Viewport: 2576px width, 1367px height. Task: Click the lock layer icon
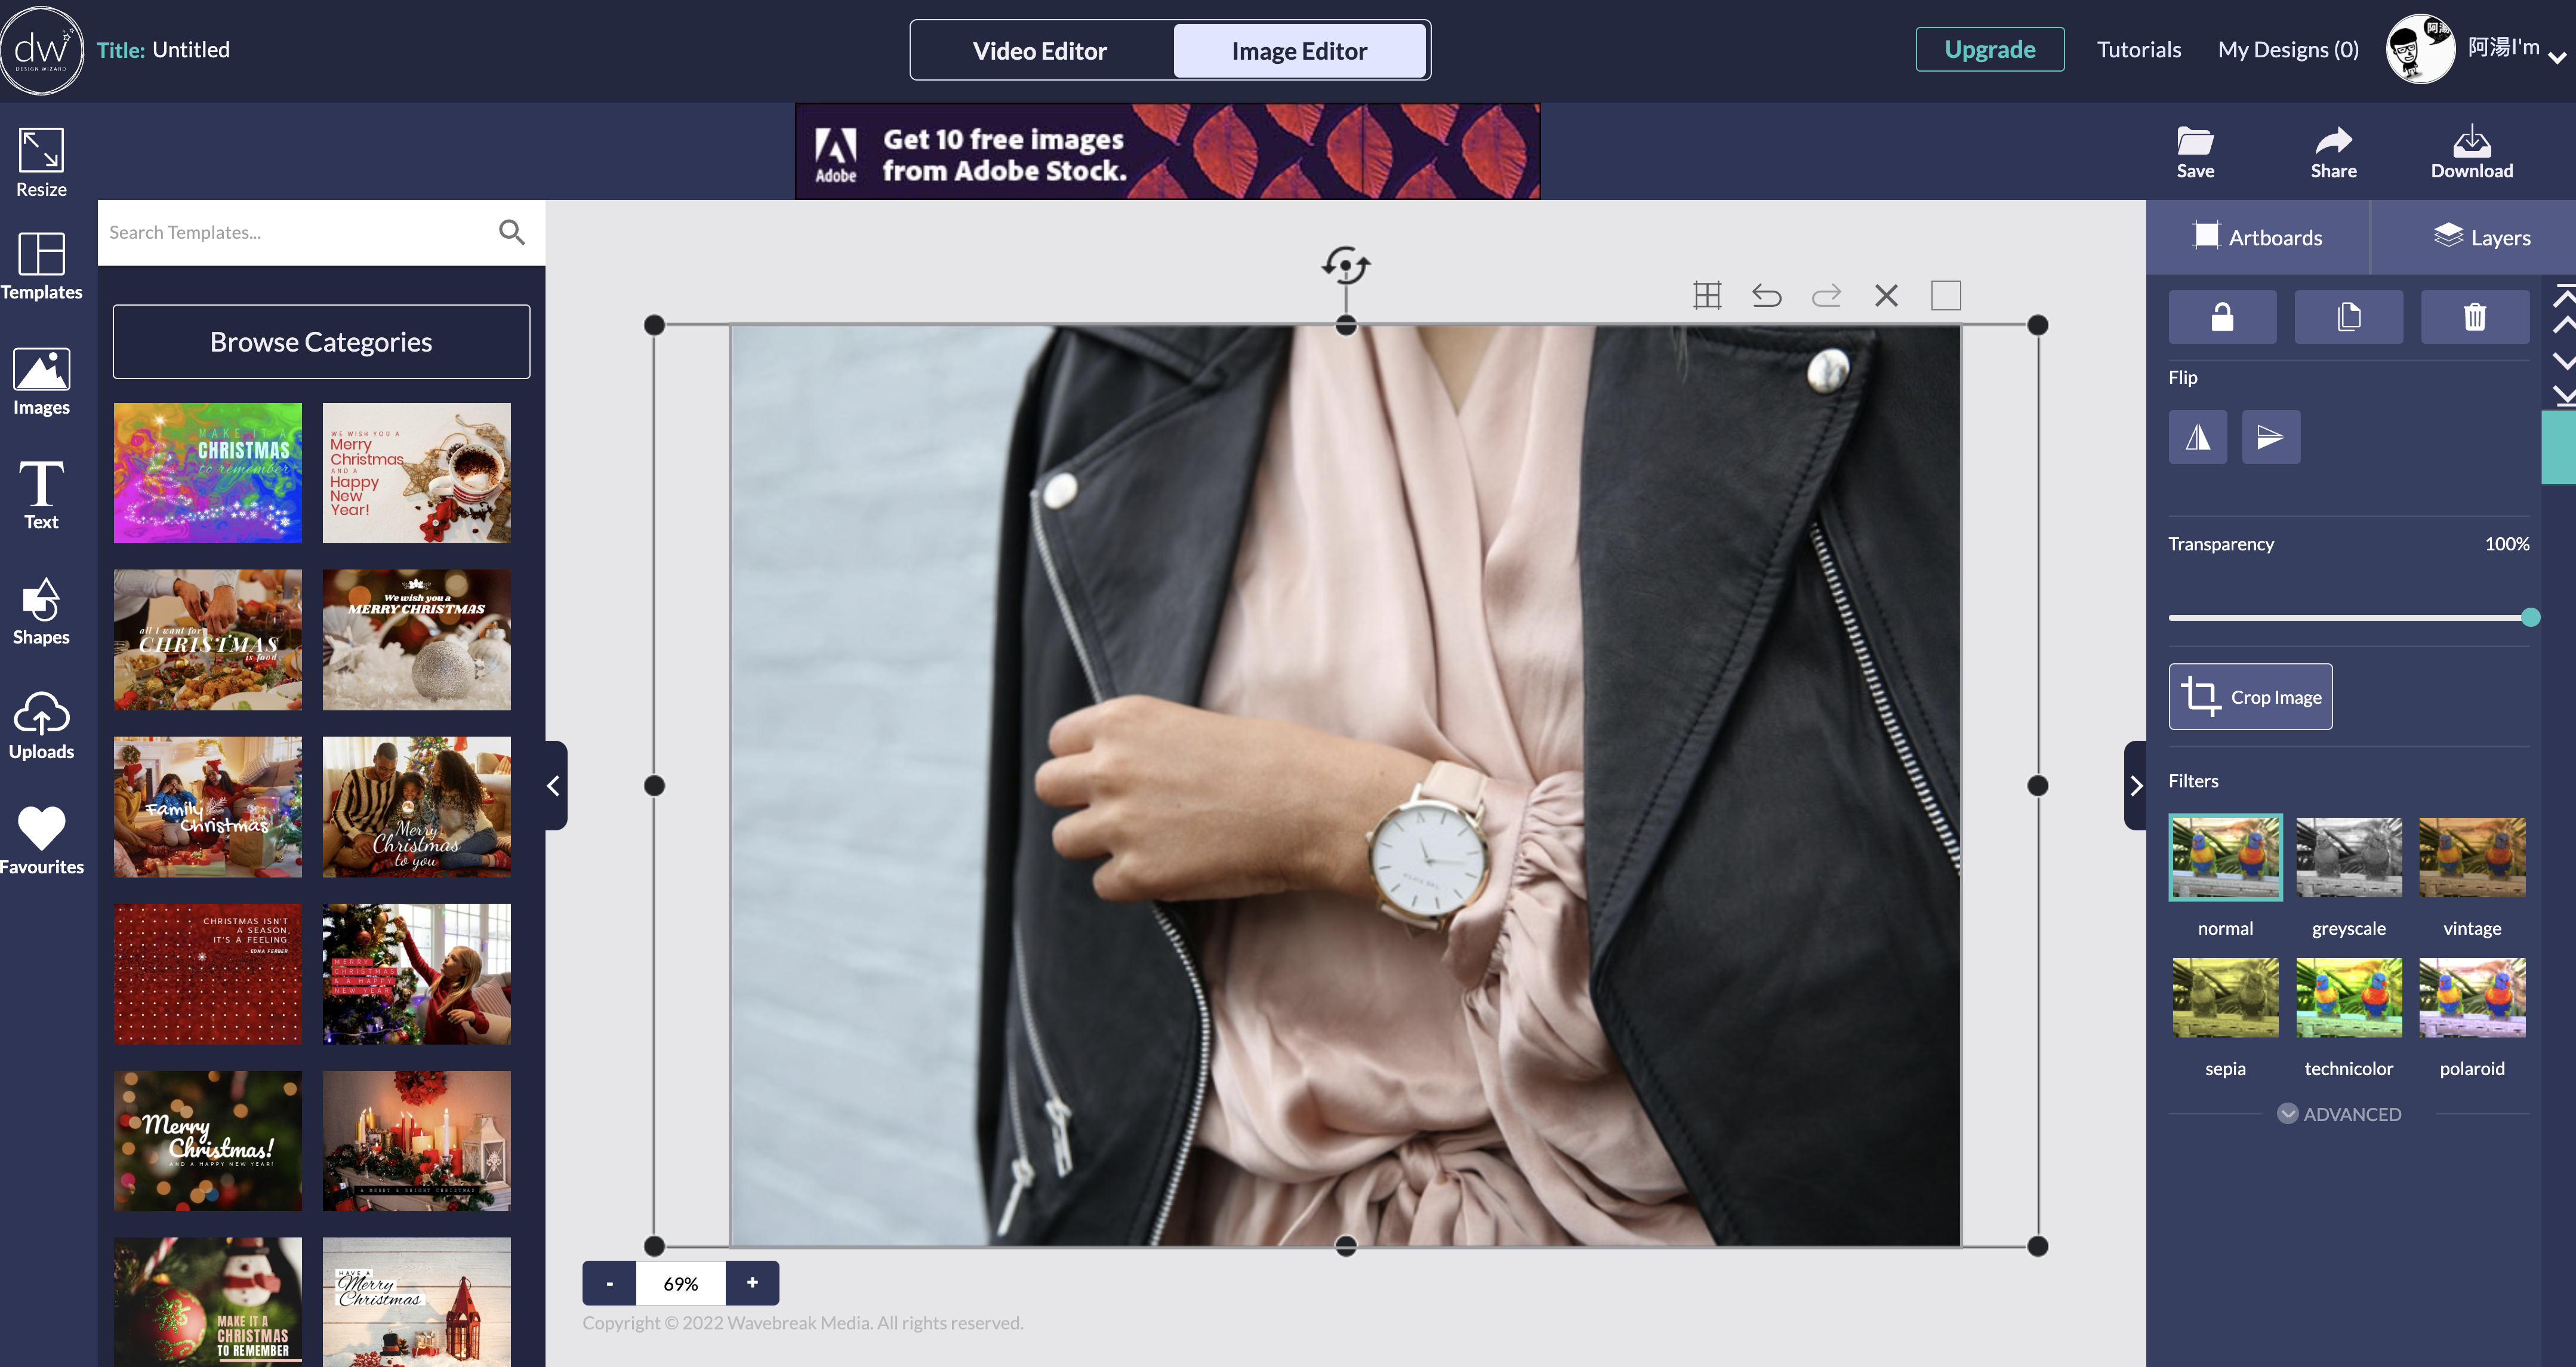(2222, 317)
